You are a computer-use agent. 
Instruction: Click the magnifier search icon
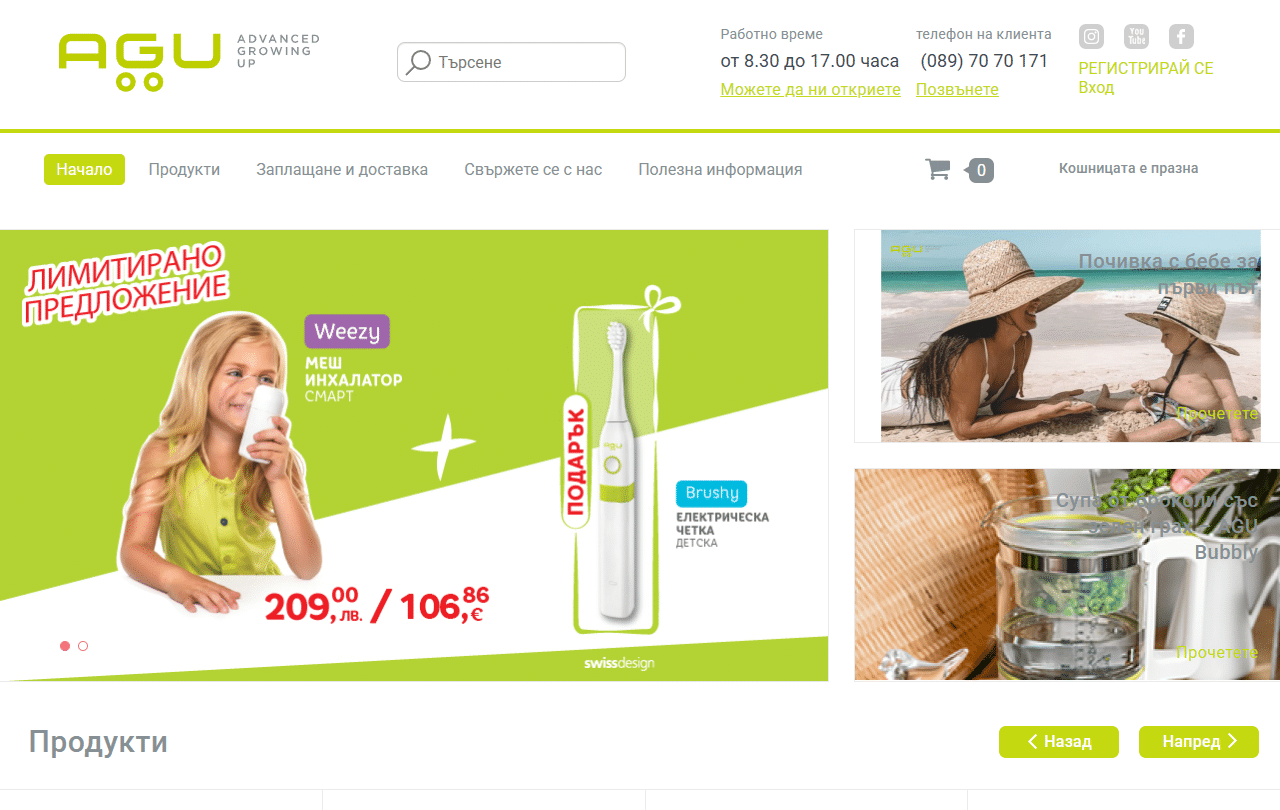tap(418, 62)
